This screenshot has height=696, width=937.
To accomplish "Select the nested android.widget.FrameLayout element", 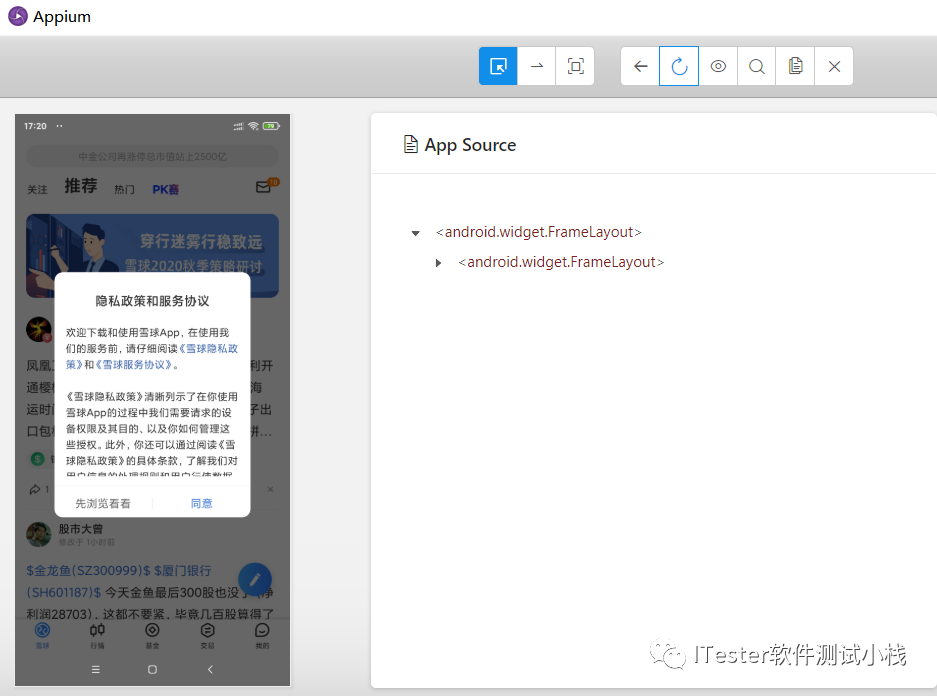I will click(561, 262).
